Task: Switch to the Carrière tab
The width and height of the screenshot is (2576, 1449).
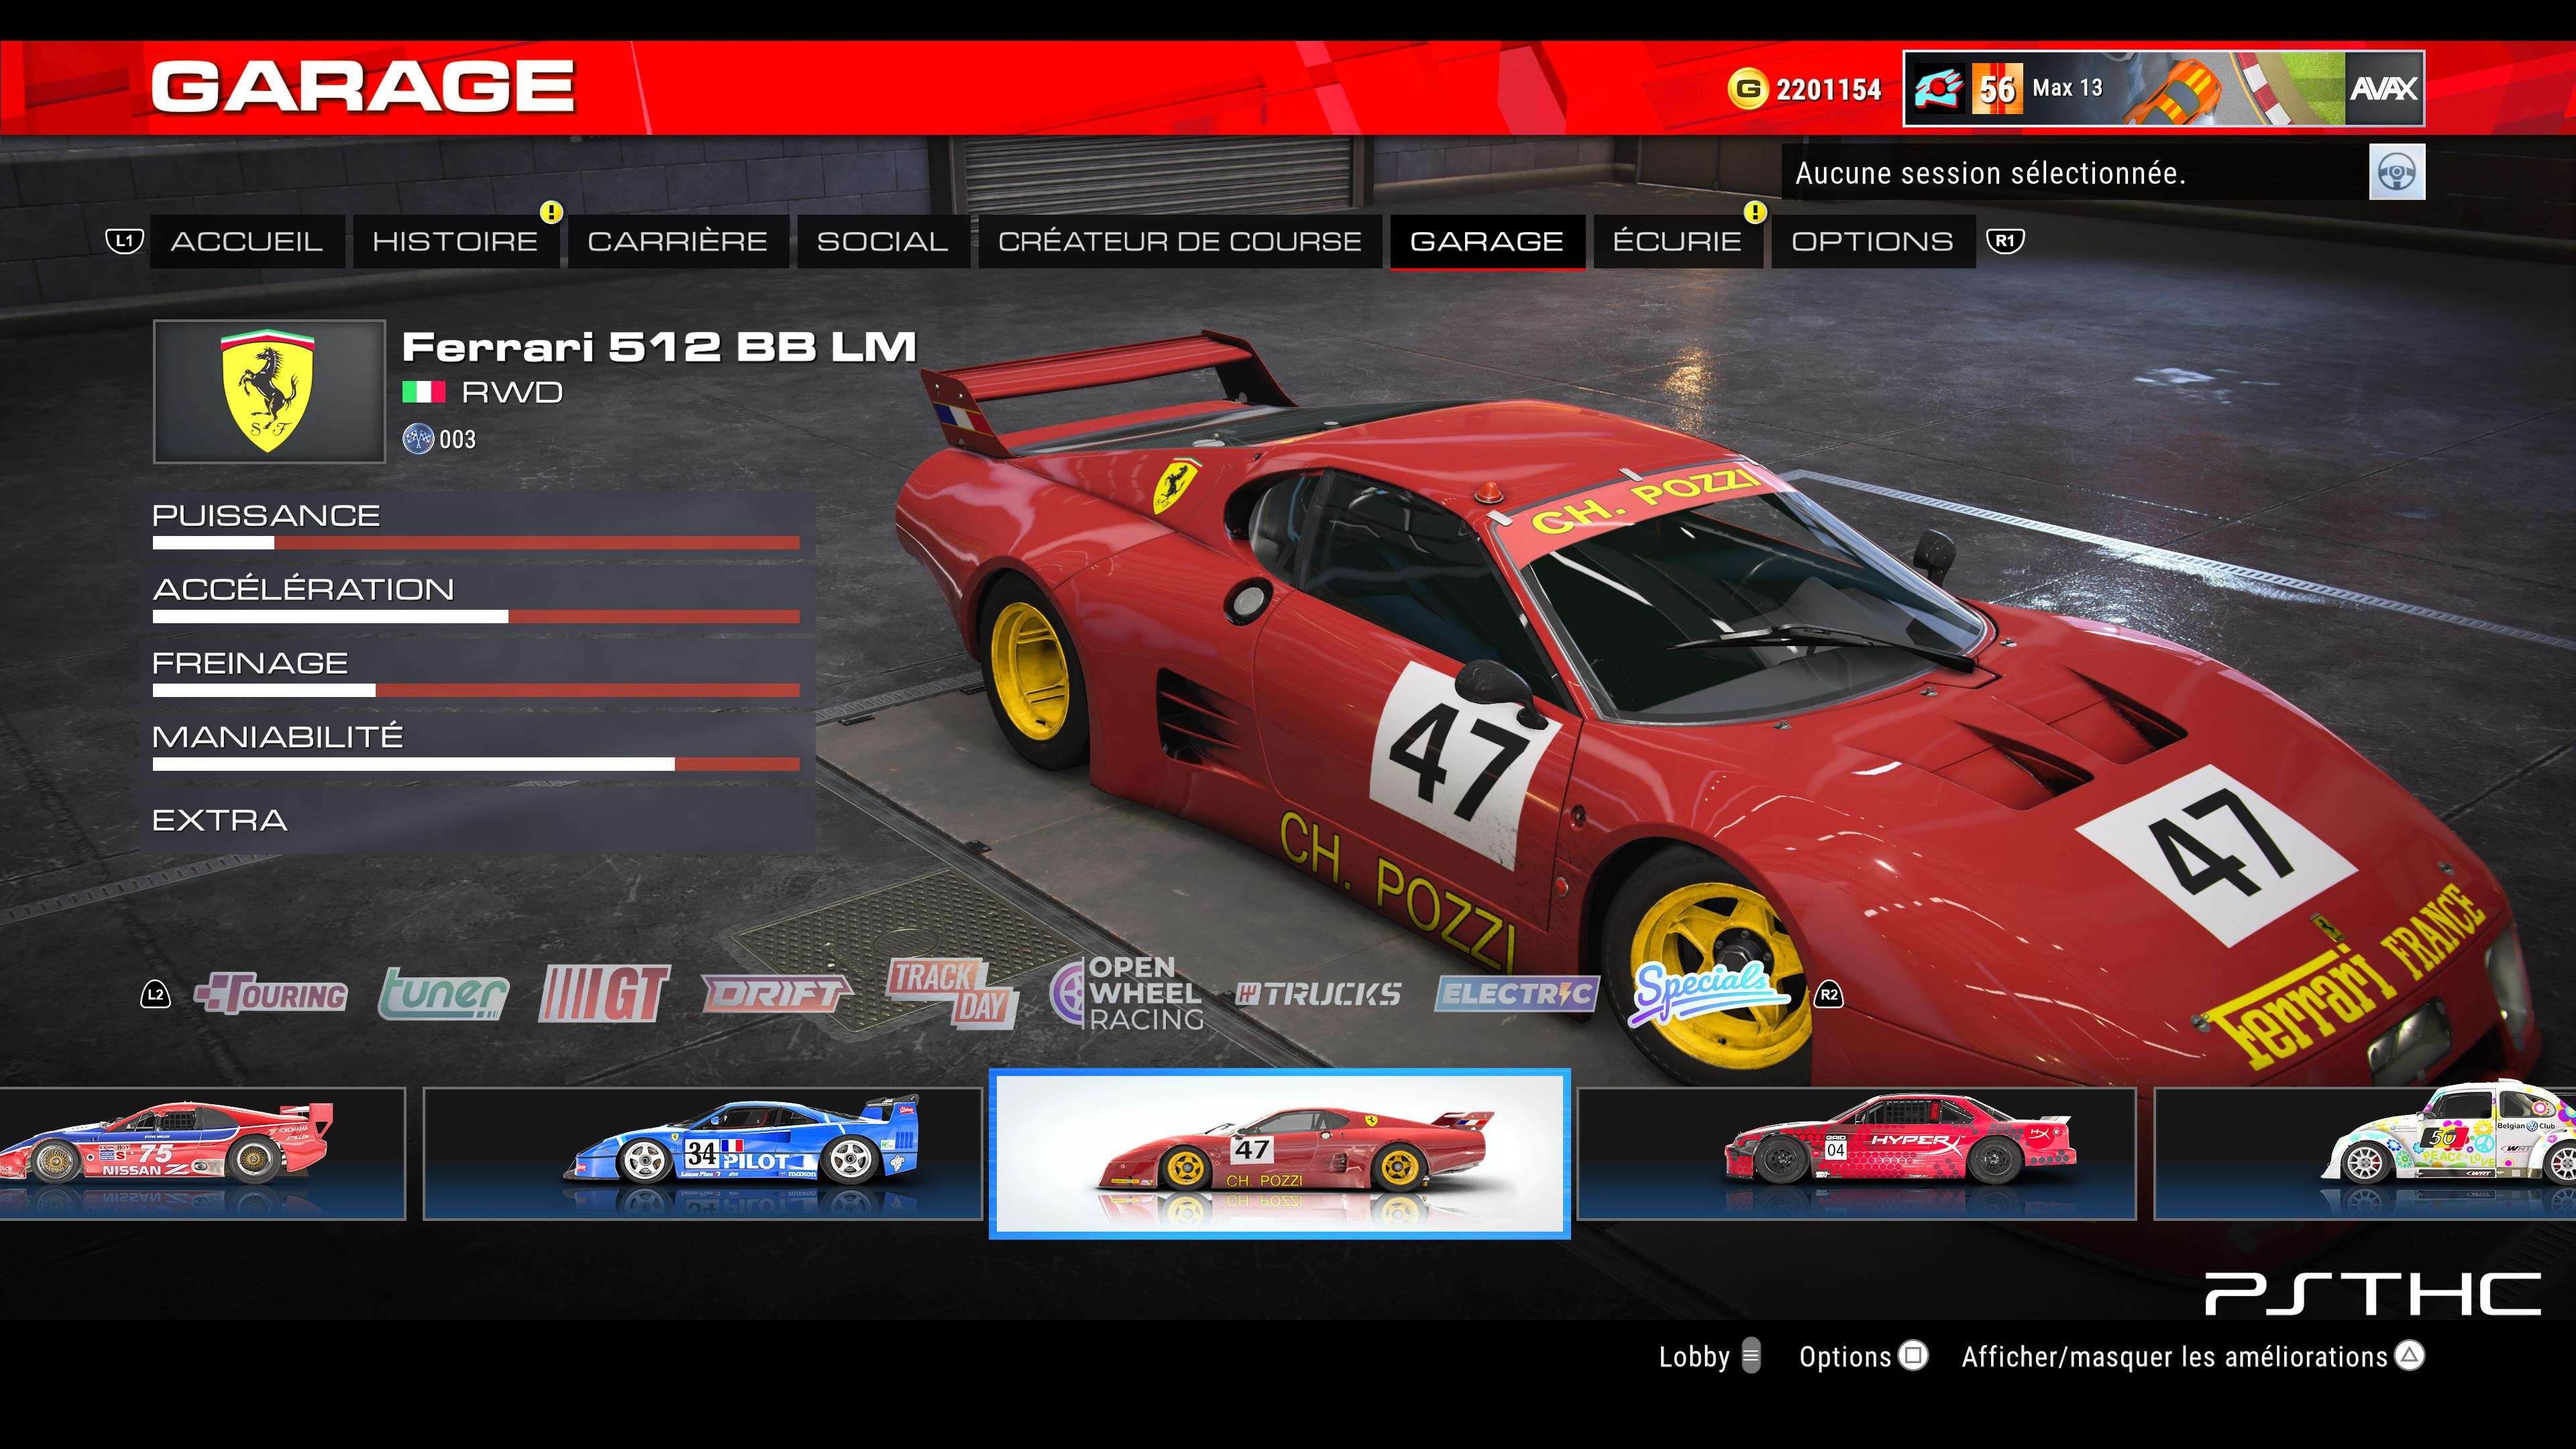Action: click(x=678, y=241)
